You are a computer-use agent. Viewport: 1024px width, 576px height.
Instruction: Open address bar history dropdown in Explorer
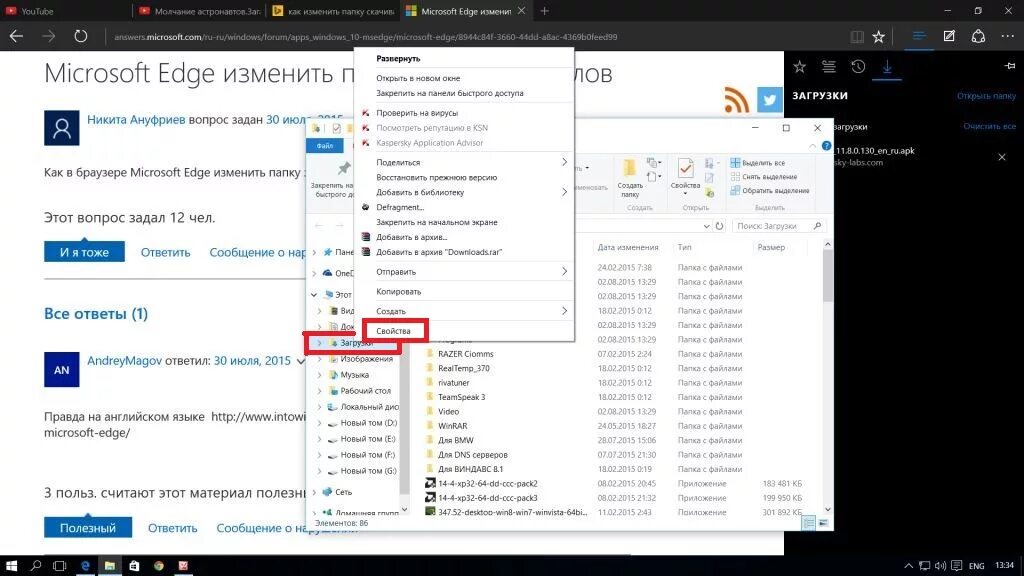[x=706, y=226]
